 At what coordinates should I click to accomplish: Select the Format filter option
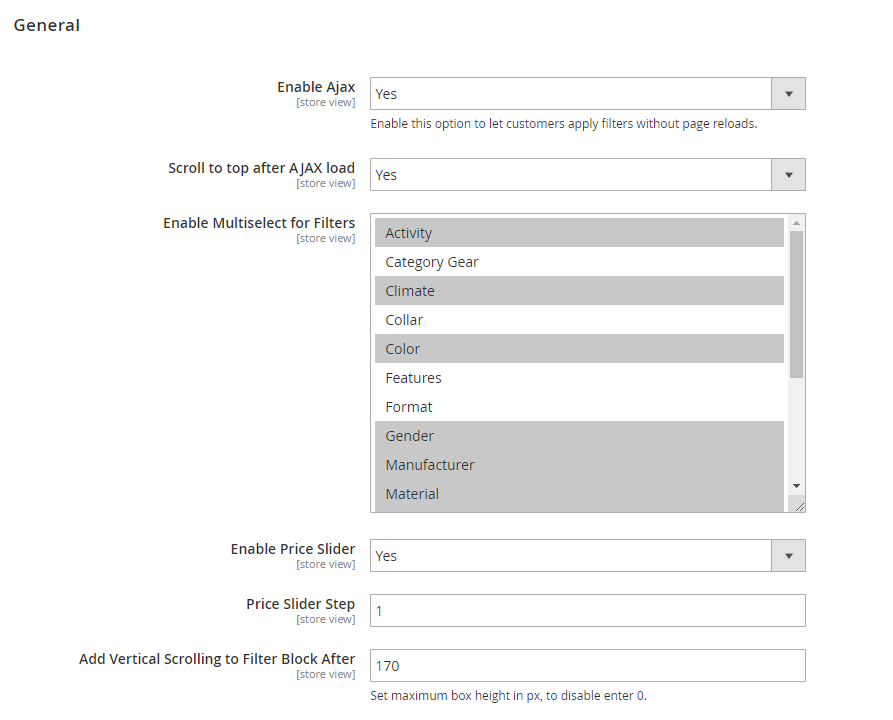click(579, 407)
